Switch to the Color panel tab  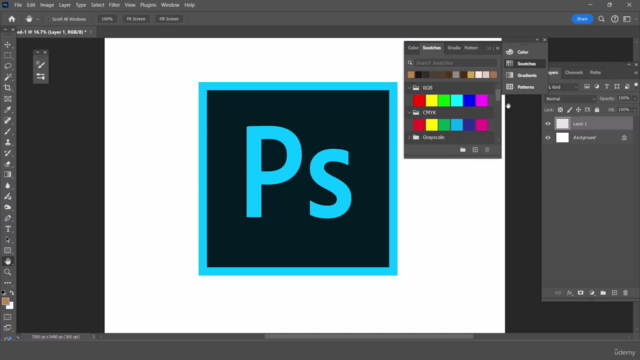click(413, 48)
